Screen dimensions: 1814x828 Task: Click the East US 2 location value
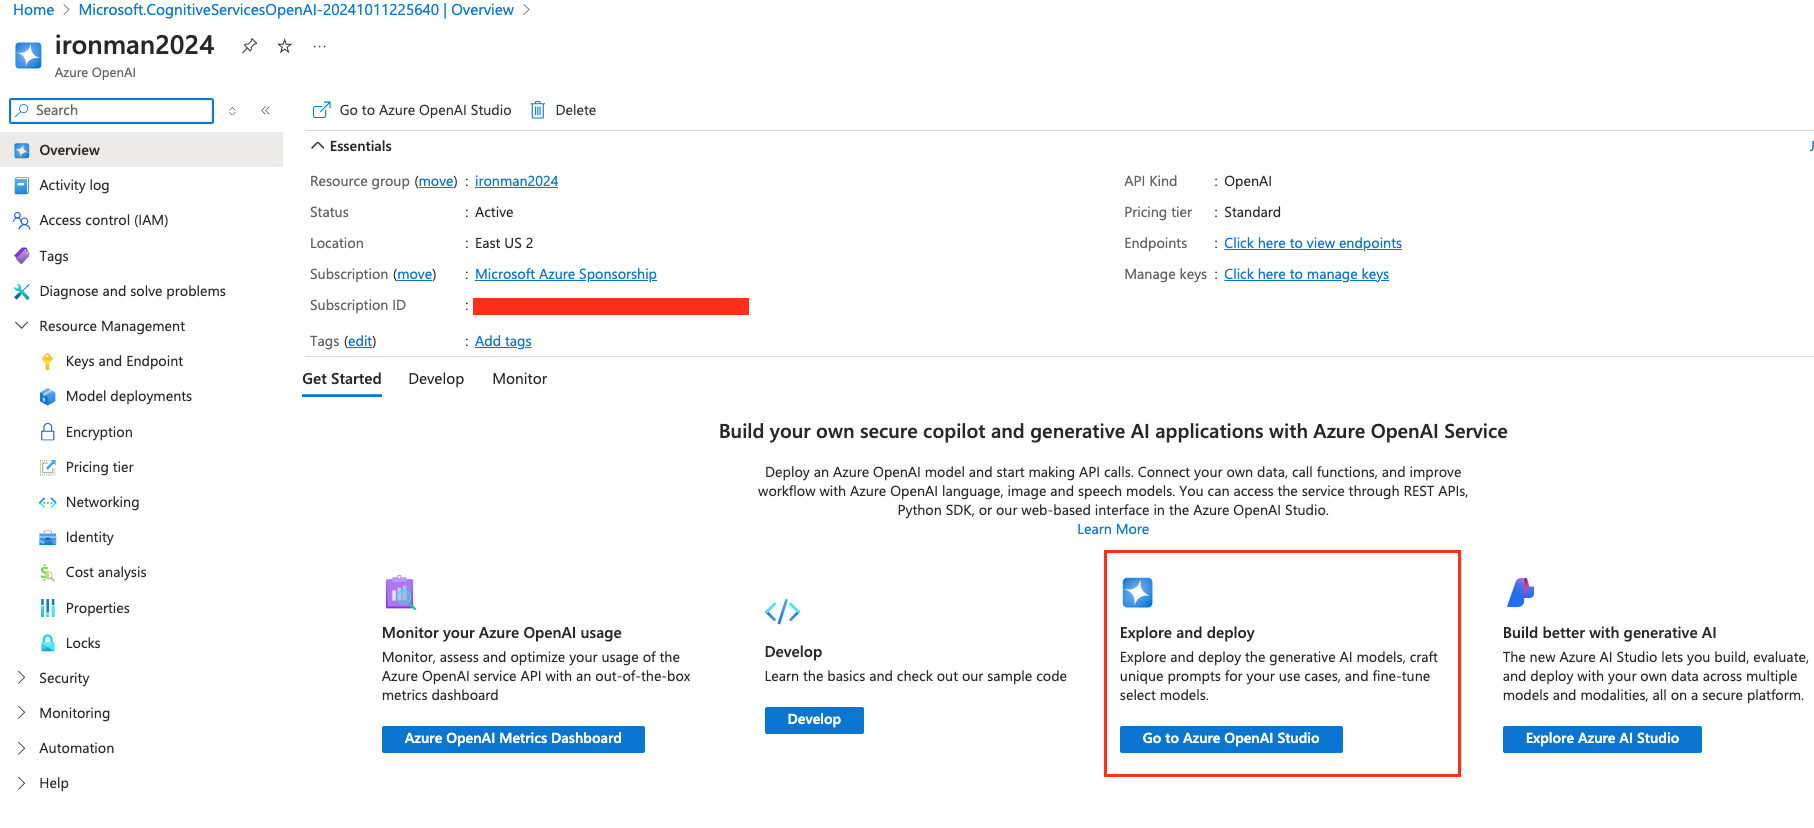504,243
